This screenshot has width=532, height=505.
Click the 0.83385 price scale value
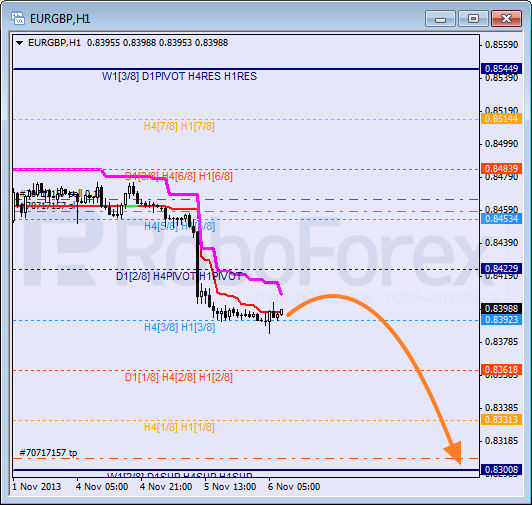501,408
